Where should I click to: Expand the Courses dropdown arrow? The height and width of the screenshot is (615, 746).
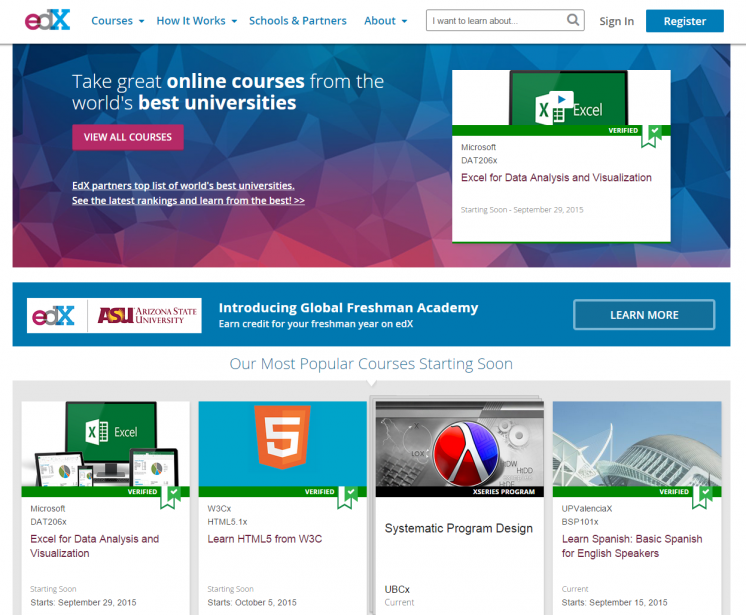pos(141,21)
